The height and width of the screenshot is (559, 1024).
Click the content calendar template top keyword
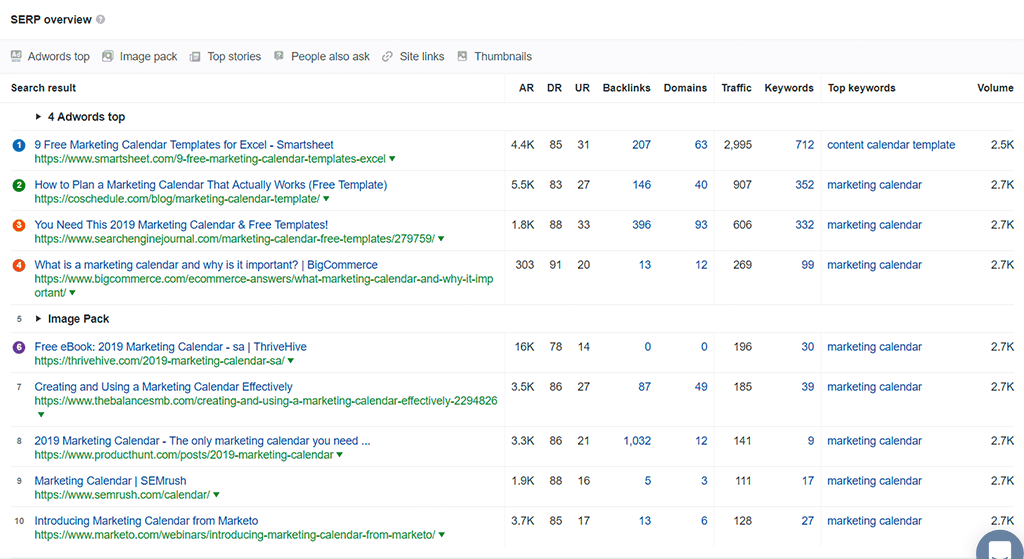pos(891,145)
